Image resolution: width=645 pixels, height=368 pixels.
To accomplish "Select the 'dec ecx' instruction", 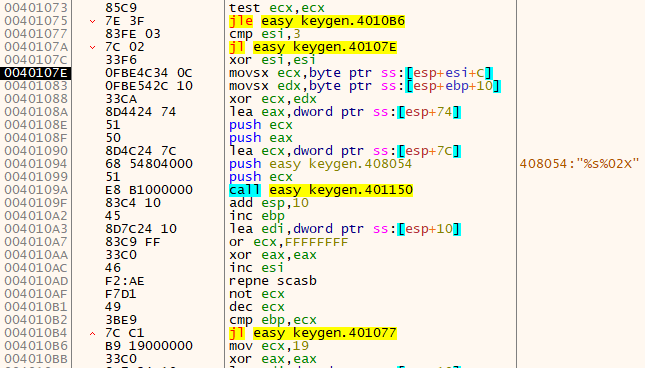I will pos(257,307).
